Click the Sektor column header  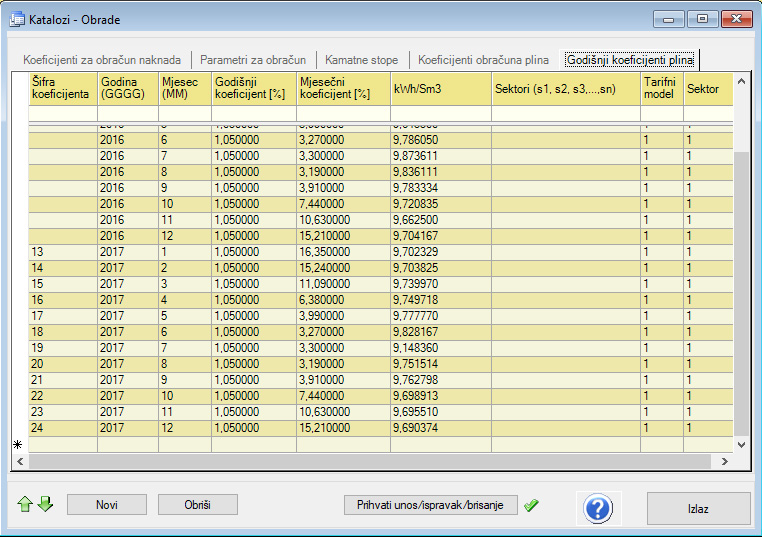[708, 88]
